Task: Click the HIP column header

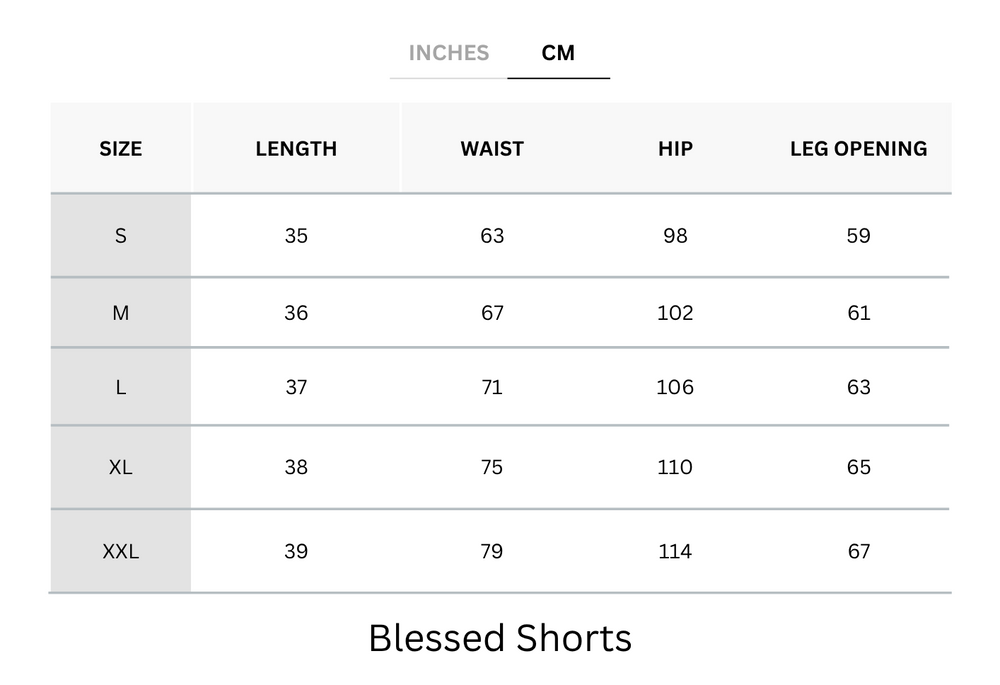Action: 675,149
